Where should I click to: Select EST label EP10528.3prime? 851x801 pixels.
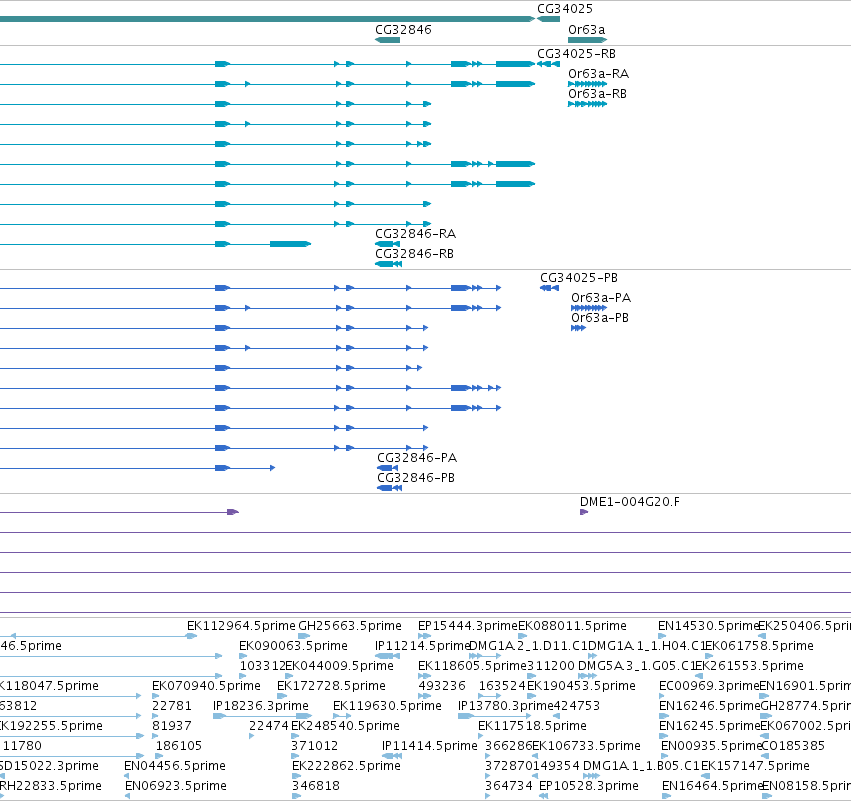pos(589,786)
